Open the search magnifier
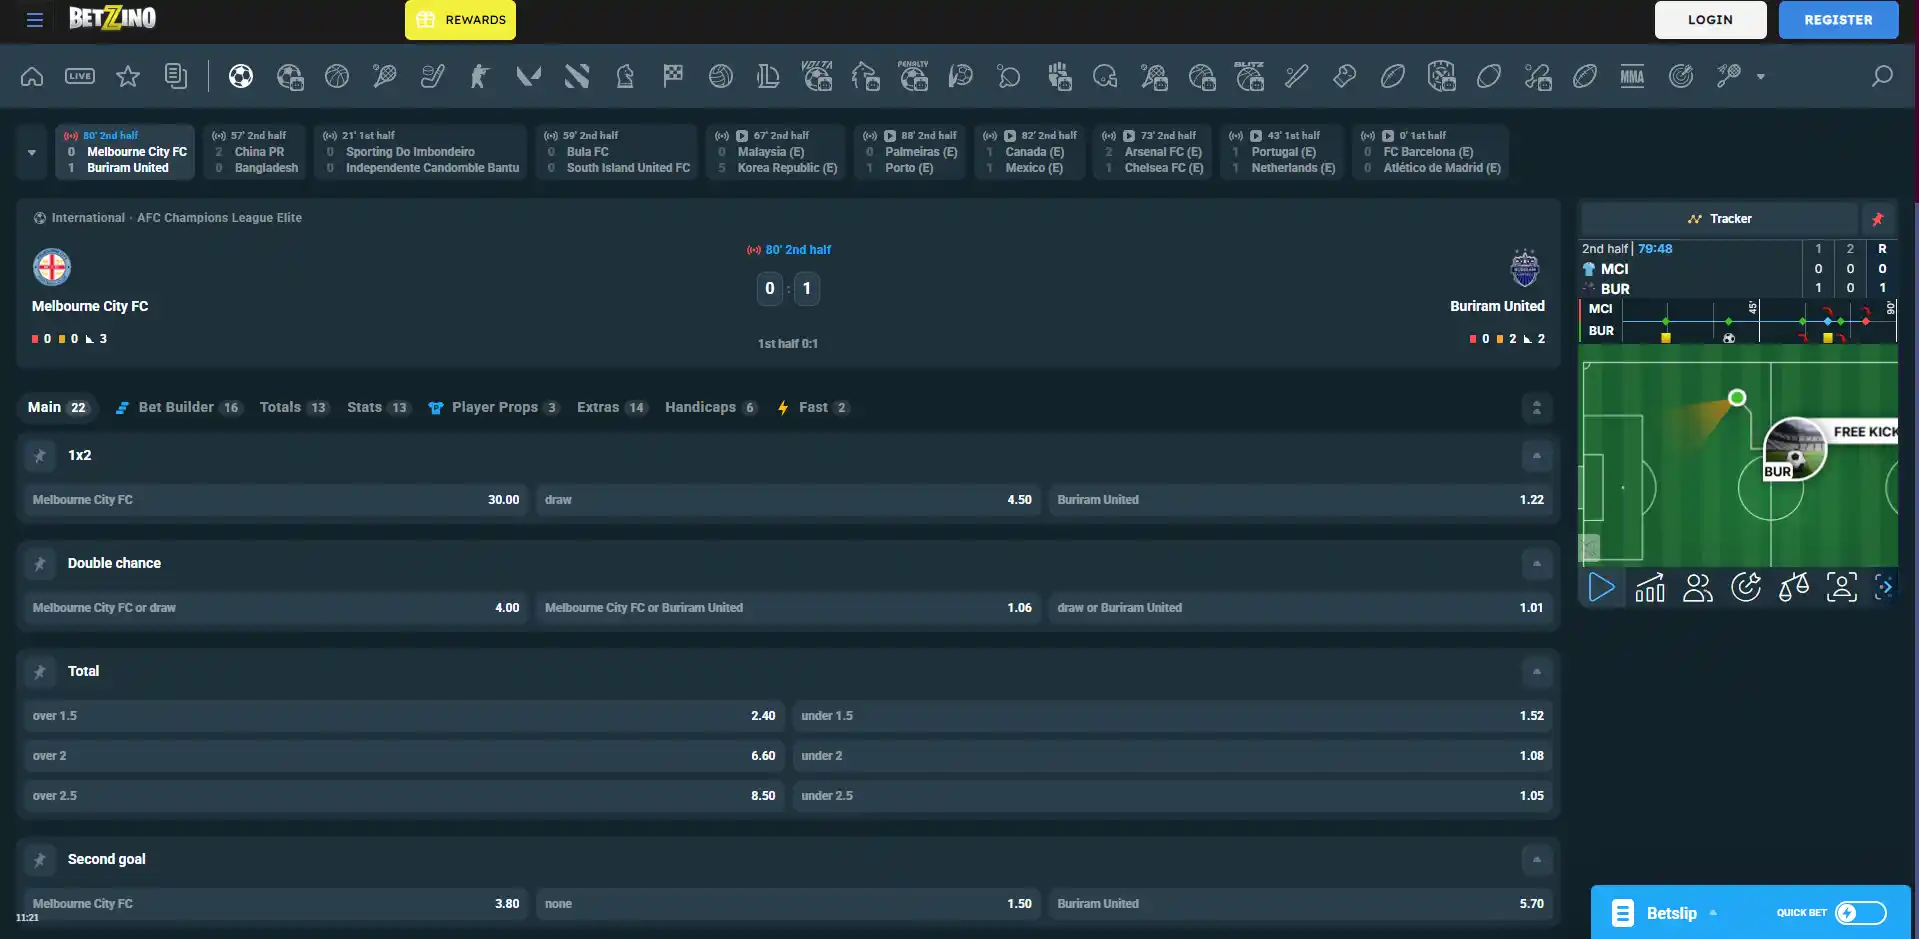 pos(1882,76)
